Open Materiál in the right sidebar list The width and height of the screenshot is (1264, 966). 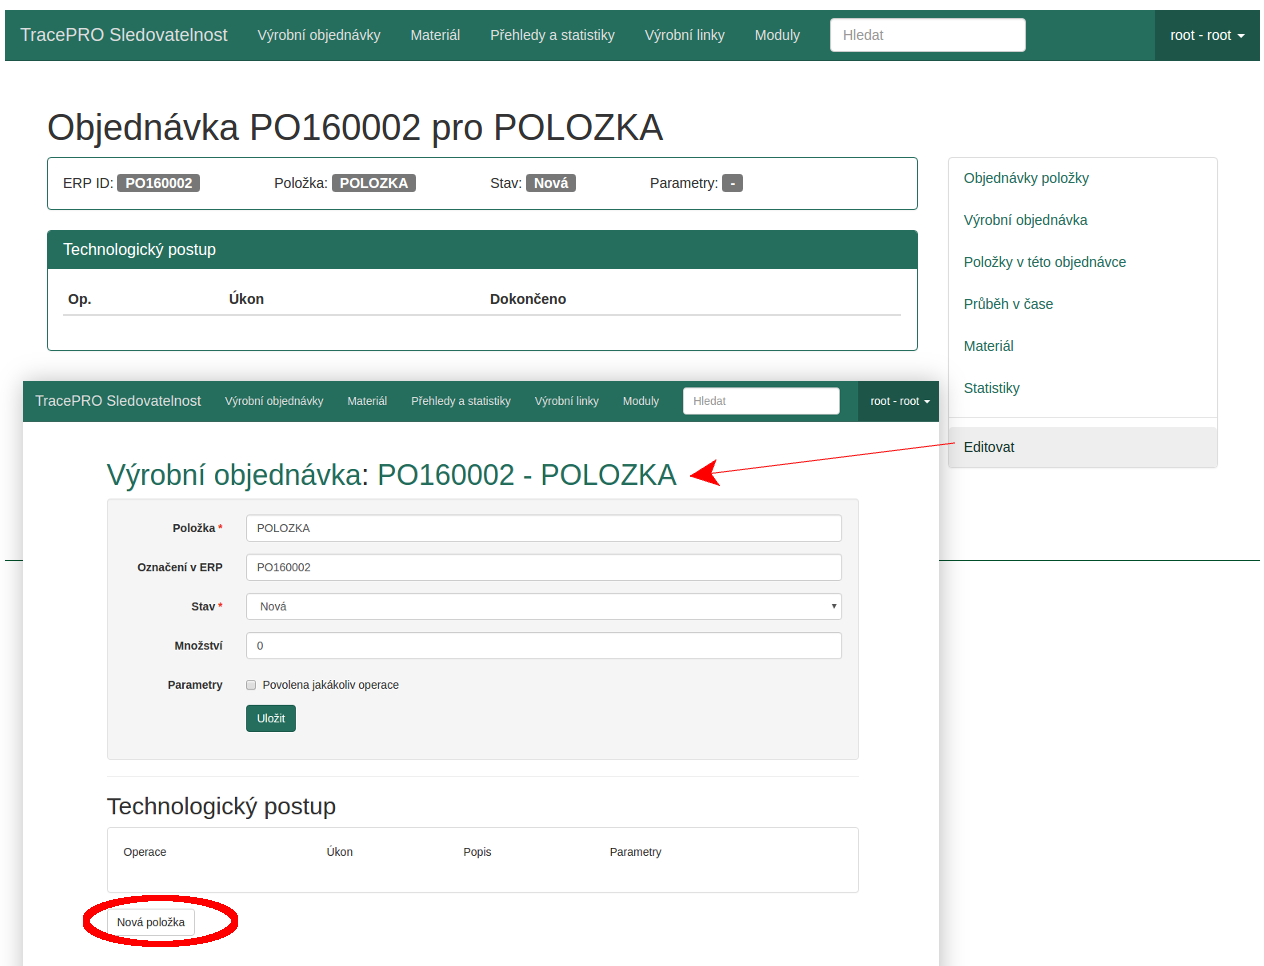(x=988, y=346)
